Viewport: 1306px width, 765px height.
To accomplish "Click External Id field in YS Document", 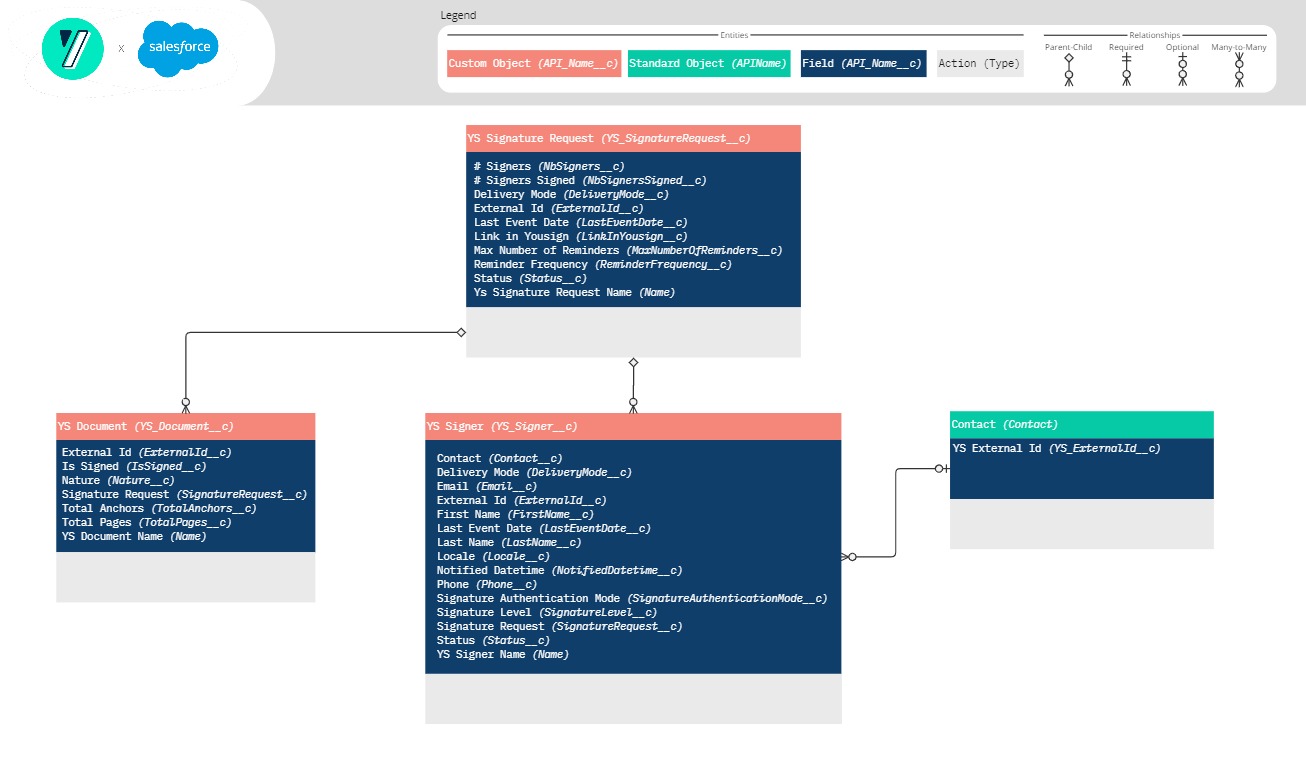I will pos(147,452).
